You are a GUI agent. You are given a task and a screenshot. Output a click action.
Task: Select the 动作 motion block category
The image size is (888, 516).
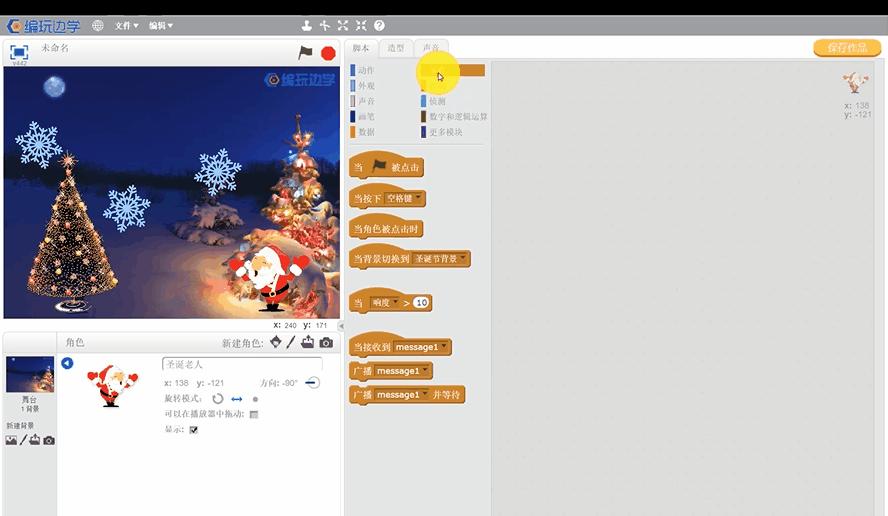point(366,71)
